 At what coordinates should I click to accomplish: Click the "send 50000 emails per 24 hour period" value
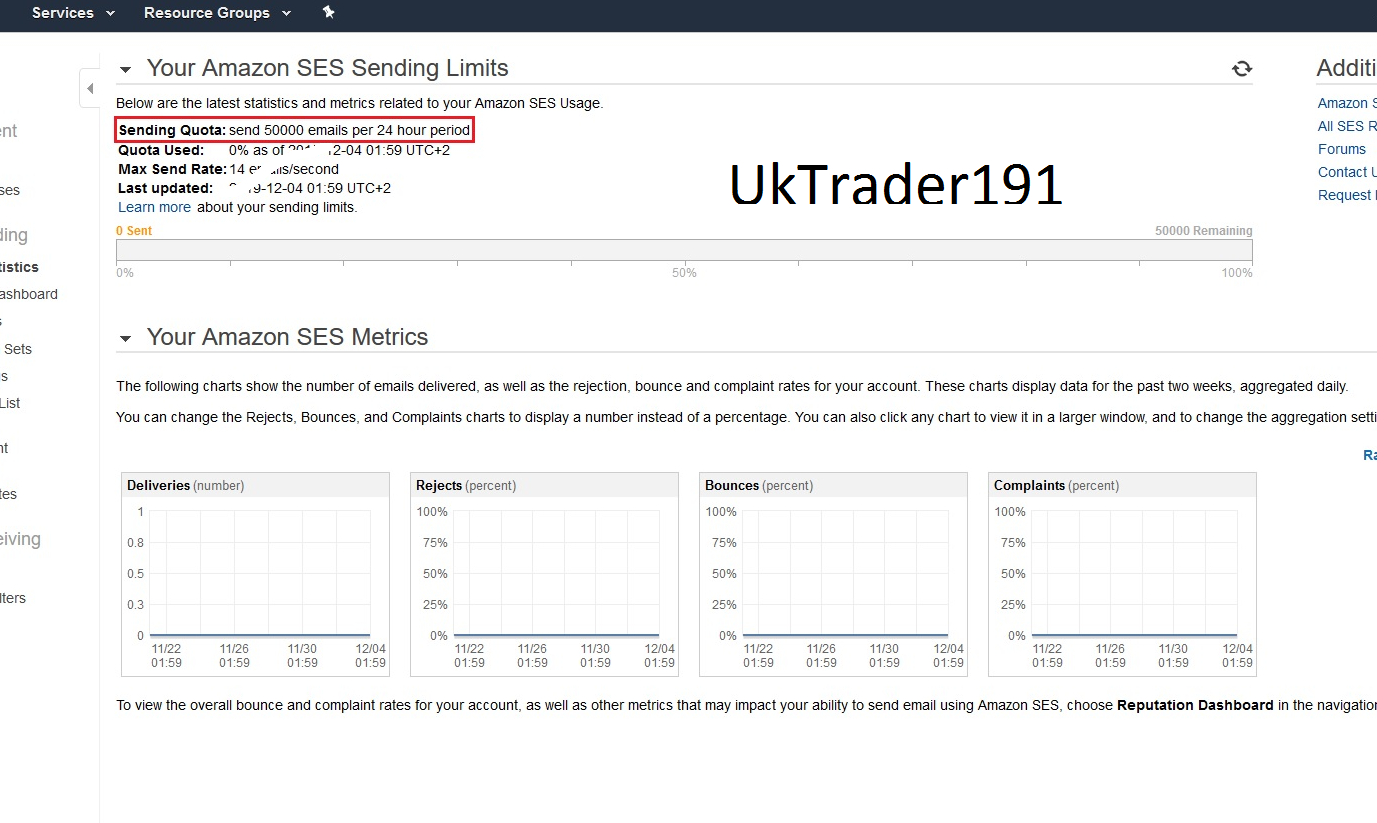(349, 130)
